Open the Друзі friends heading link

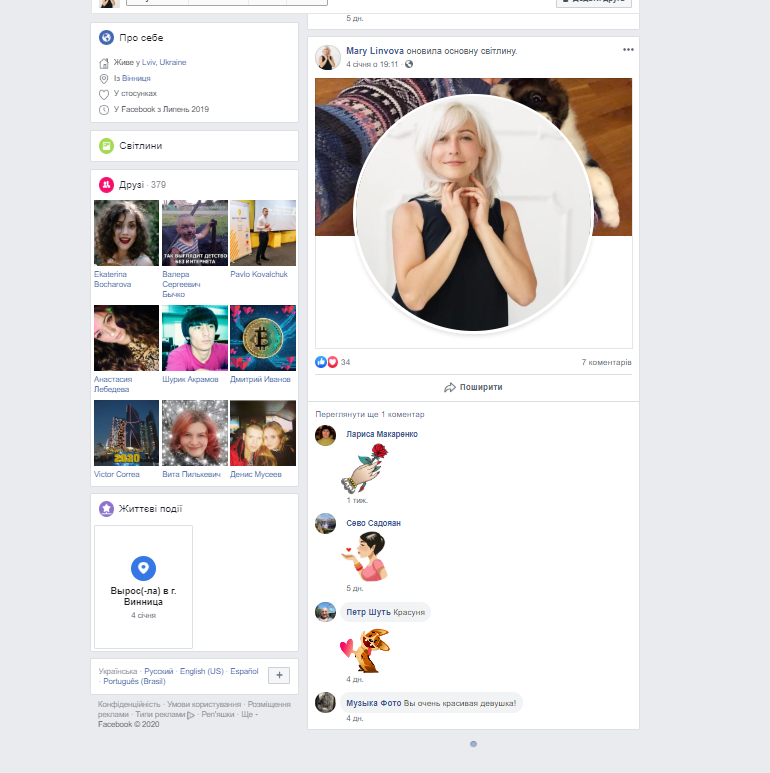point(132,185)
